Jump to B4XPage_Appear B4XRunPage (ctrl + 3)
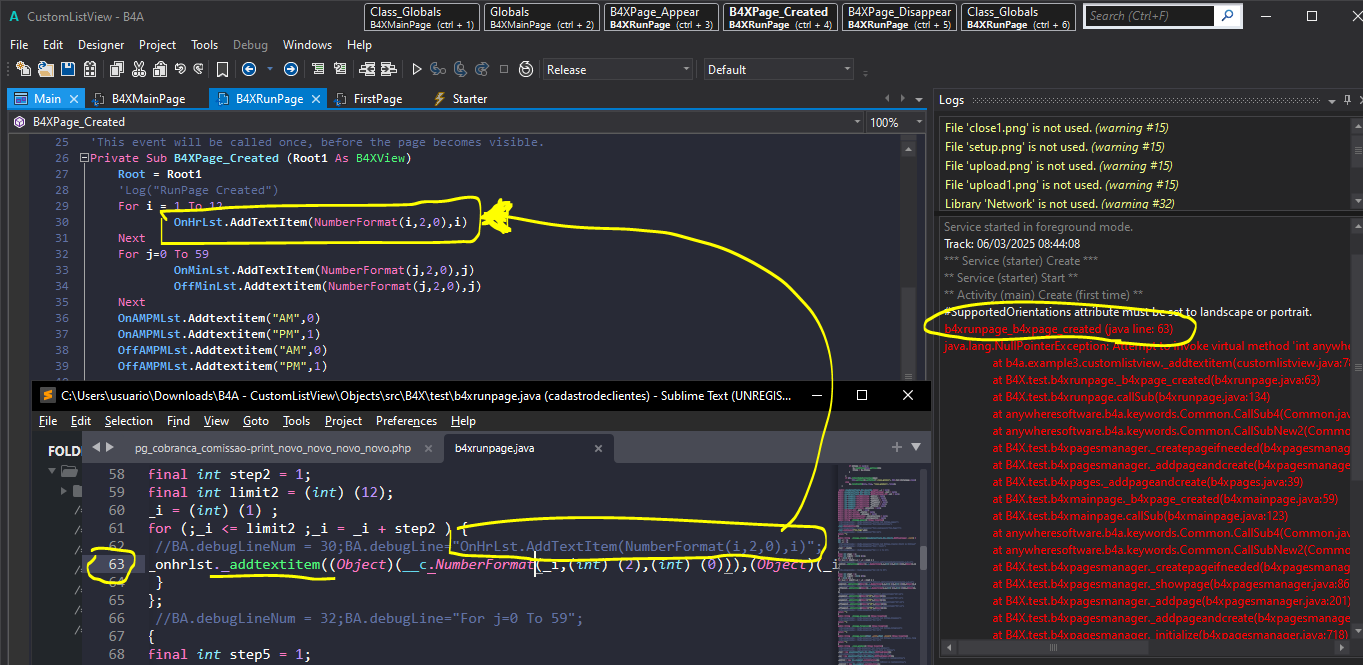1363x665 pixels. click(661, 17)
